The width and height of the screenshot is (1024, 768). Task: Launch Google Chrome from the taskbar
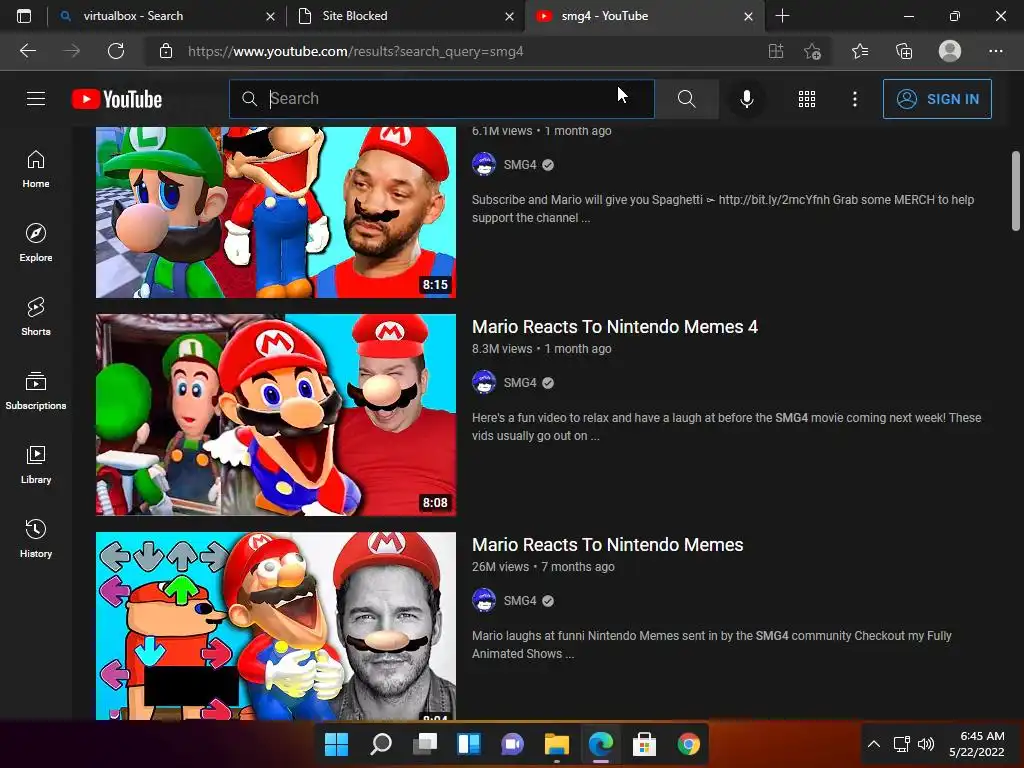click(688, 744)
